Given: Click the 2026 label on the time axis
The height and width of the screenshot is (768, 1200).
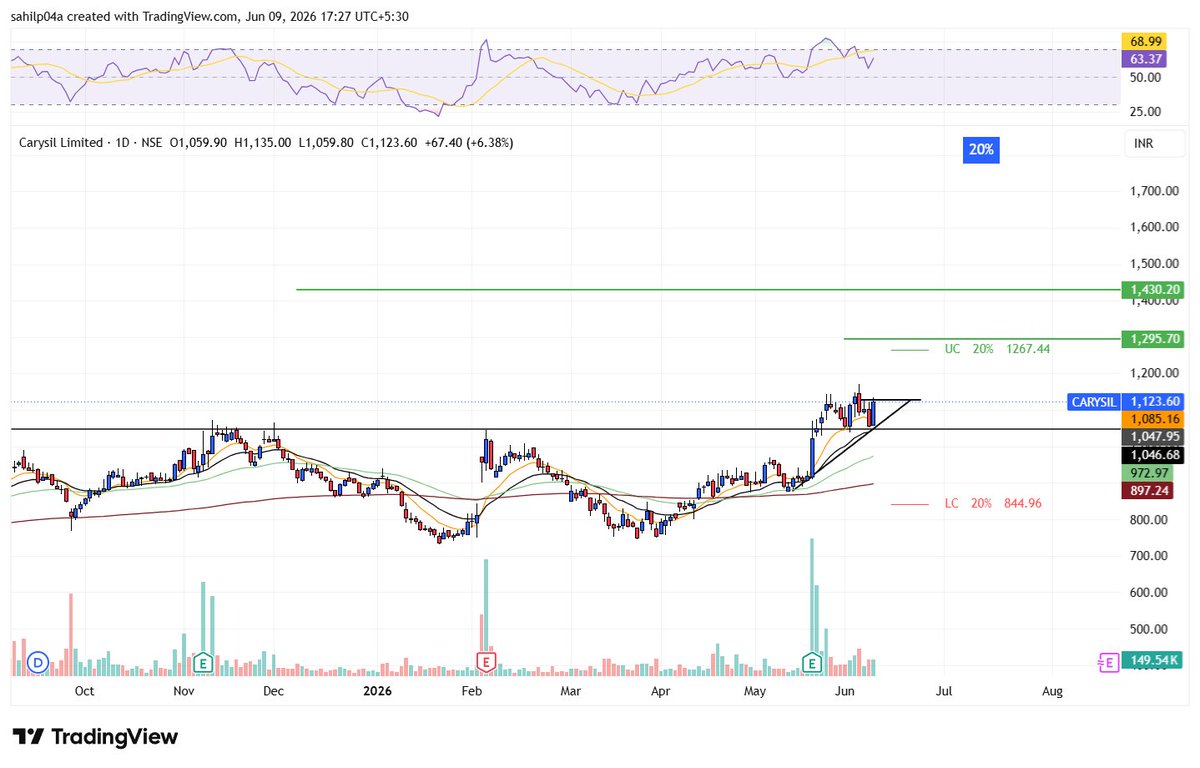Looking at the screenshot, I should [377, 691].
